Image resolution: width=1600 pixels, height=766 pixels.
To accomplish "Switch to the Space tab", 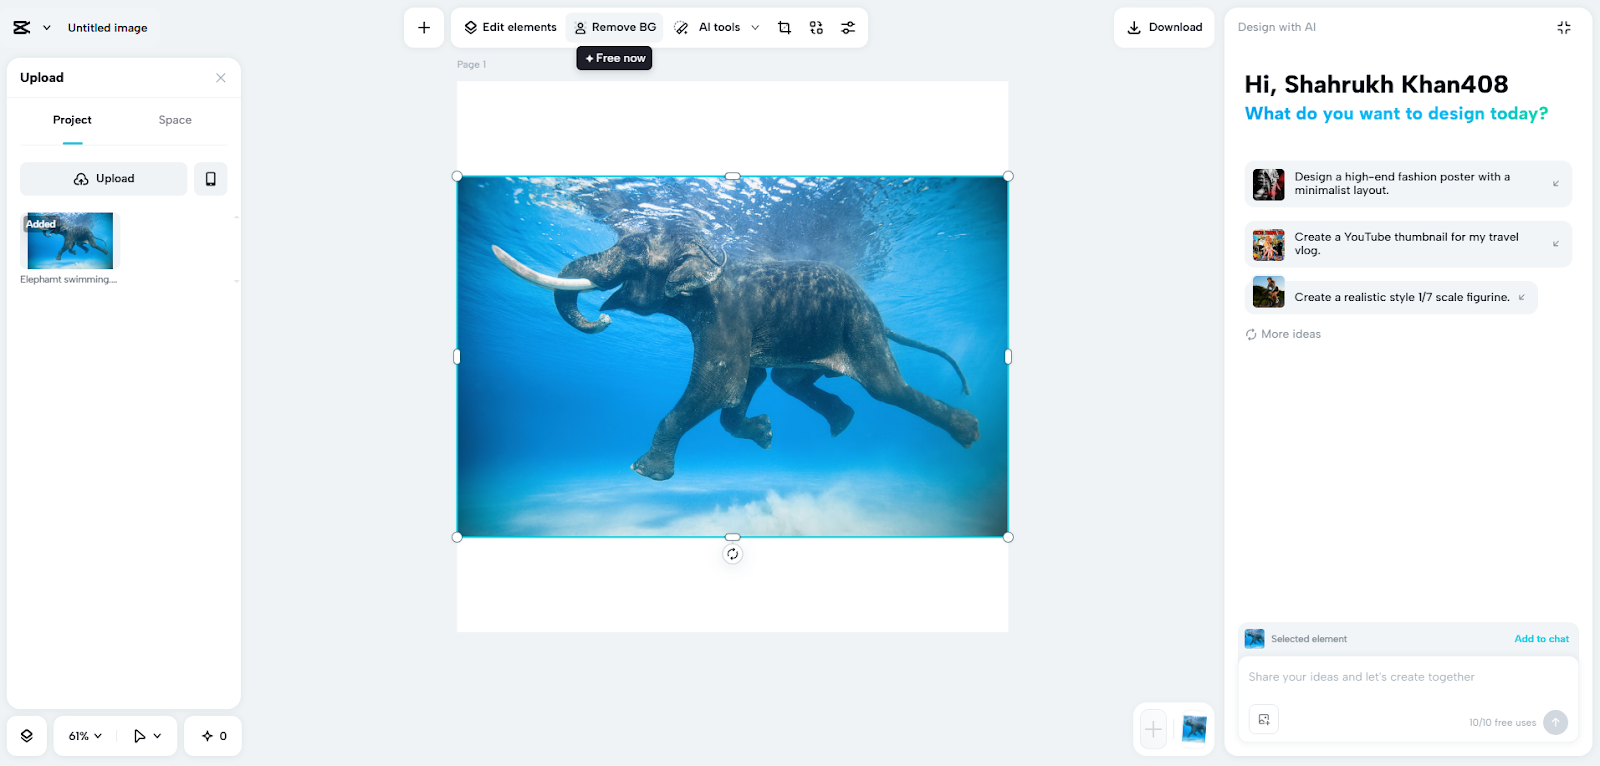I will tap(175, 120).
